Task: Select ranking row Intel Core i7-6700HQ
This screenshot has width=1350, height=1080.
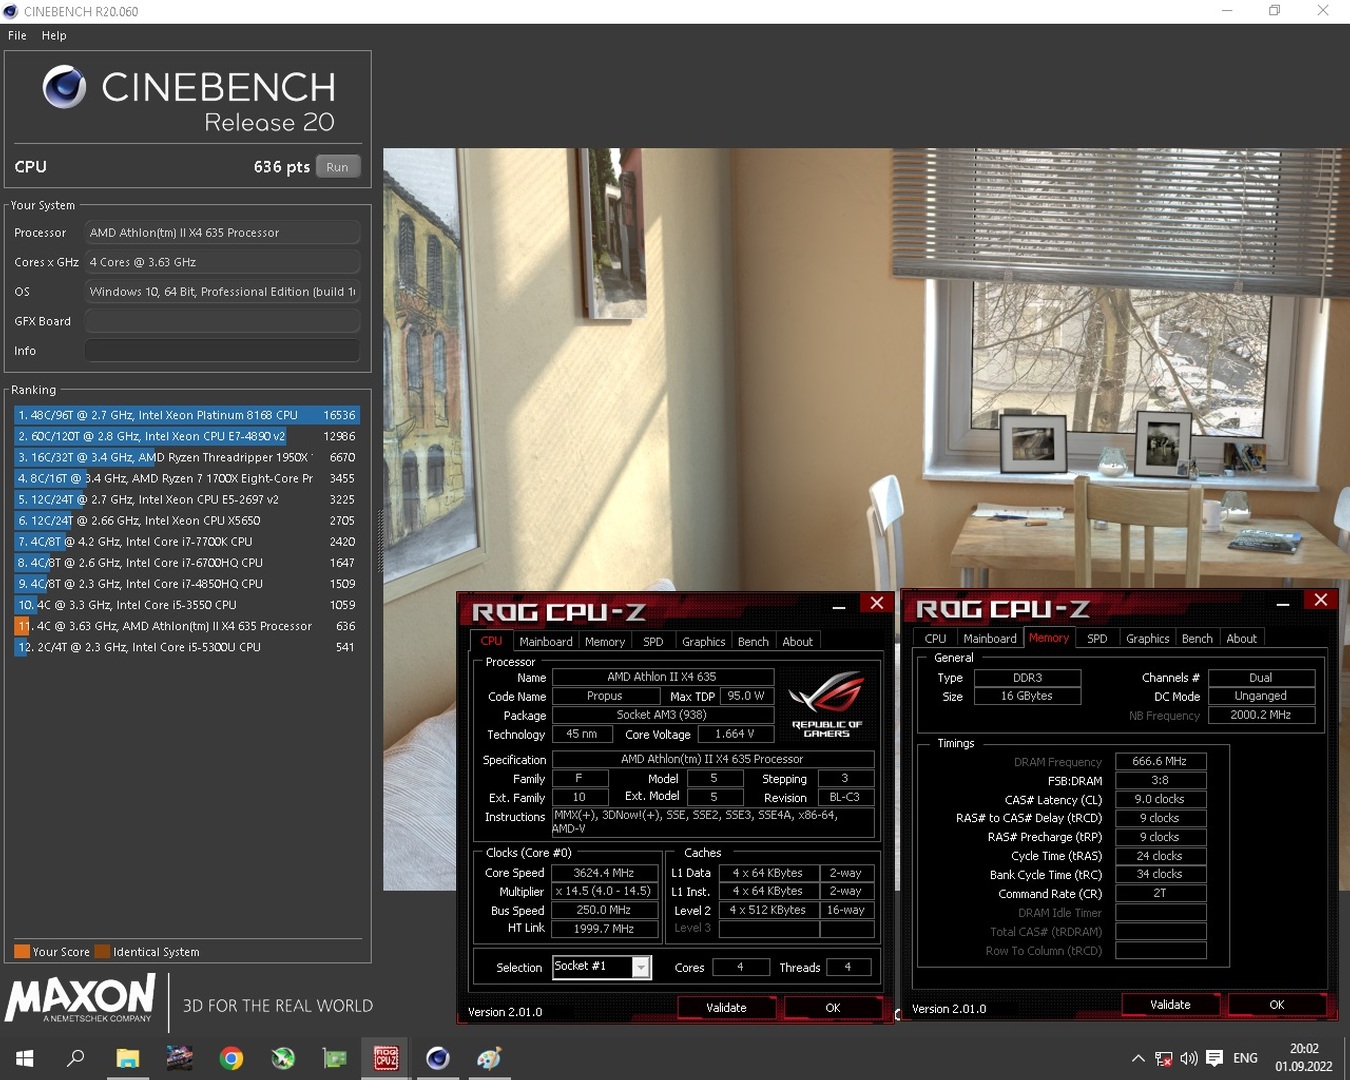Action: (x=187, y=563)
